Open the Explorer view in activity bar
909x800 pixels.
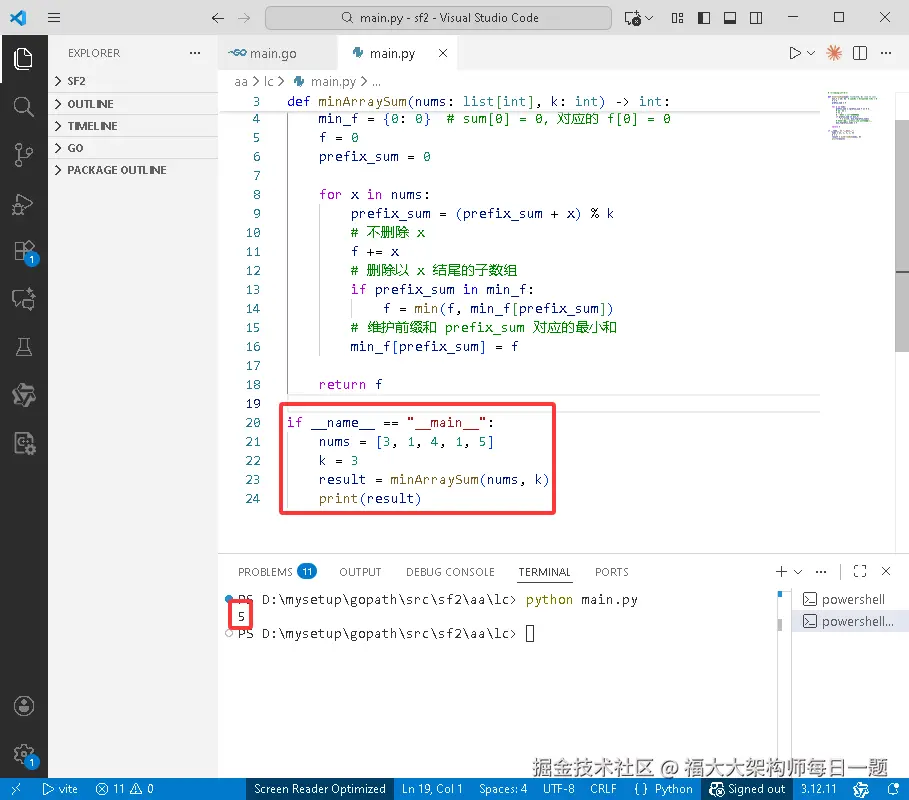(x=23, y=59)
